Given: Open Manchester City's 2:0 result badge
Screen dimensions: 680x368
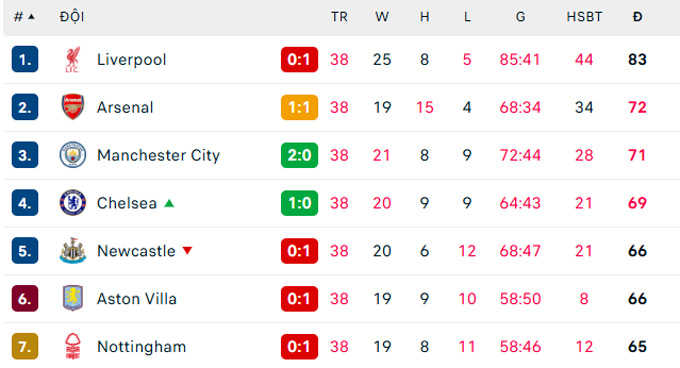Looking at the screenshot, I should (299, 155).
